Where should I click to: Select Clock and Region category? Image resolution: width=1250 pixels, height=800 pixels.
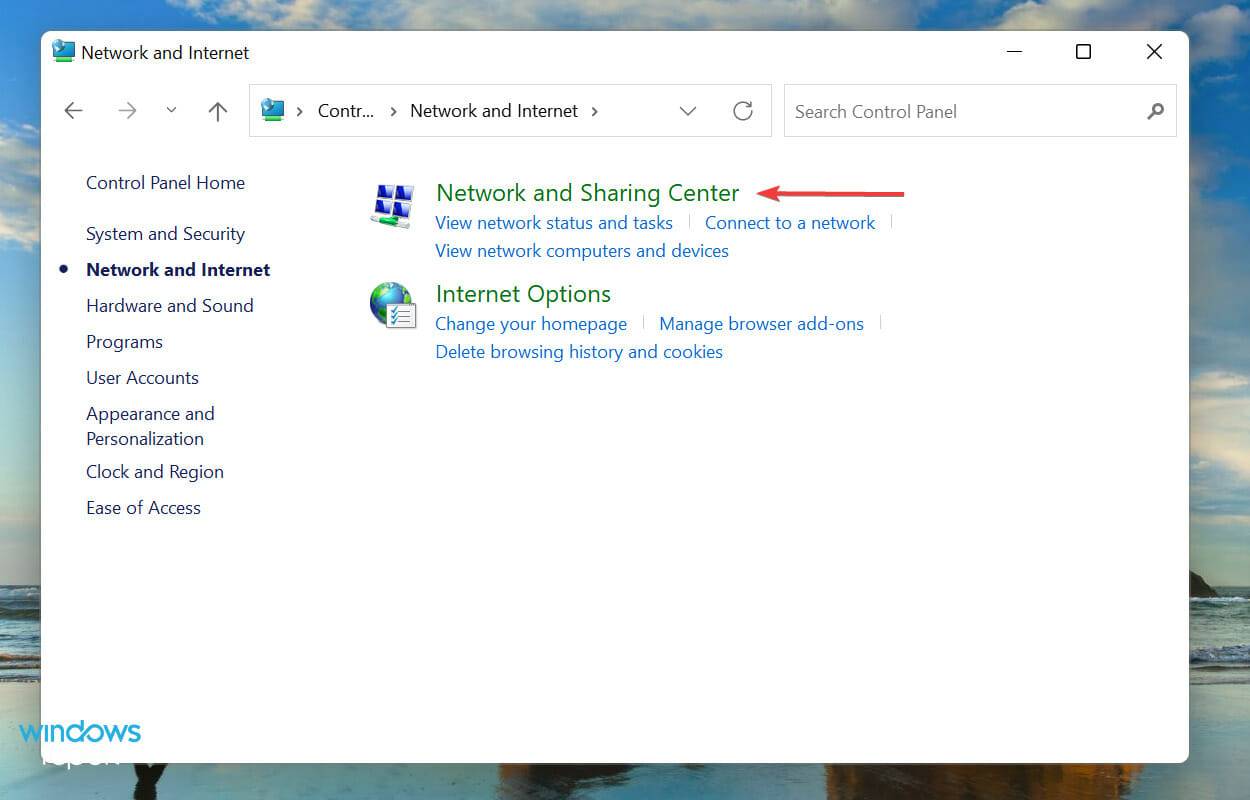click(x=154, y=471)
